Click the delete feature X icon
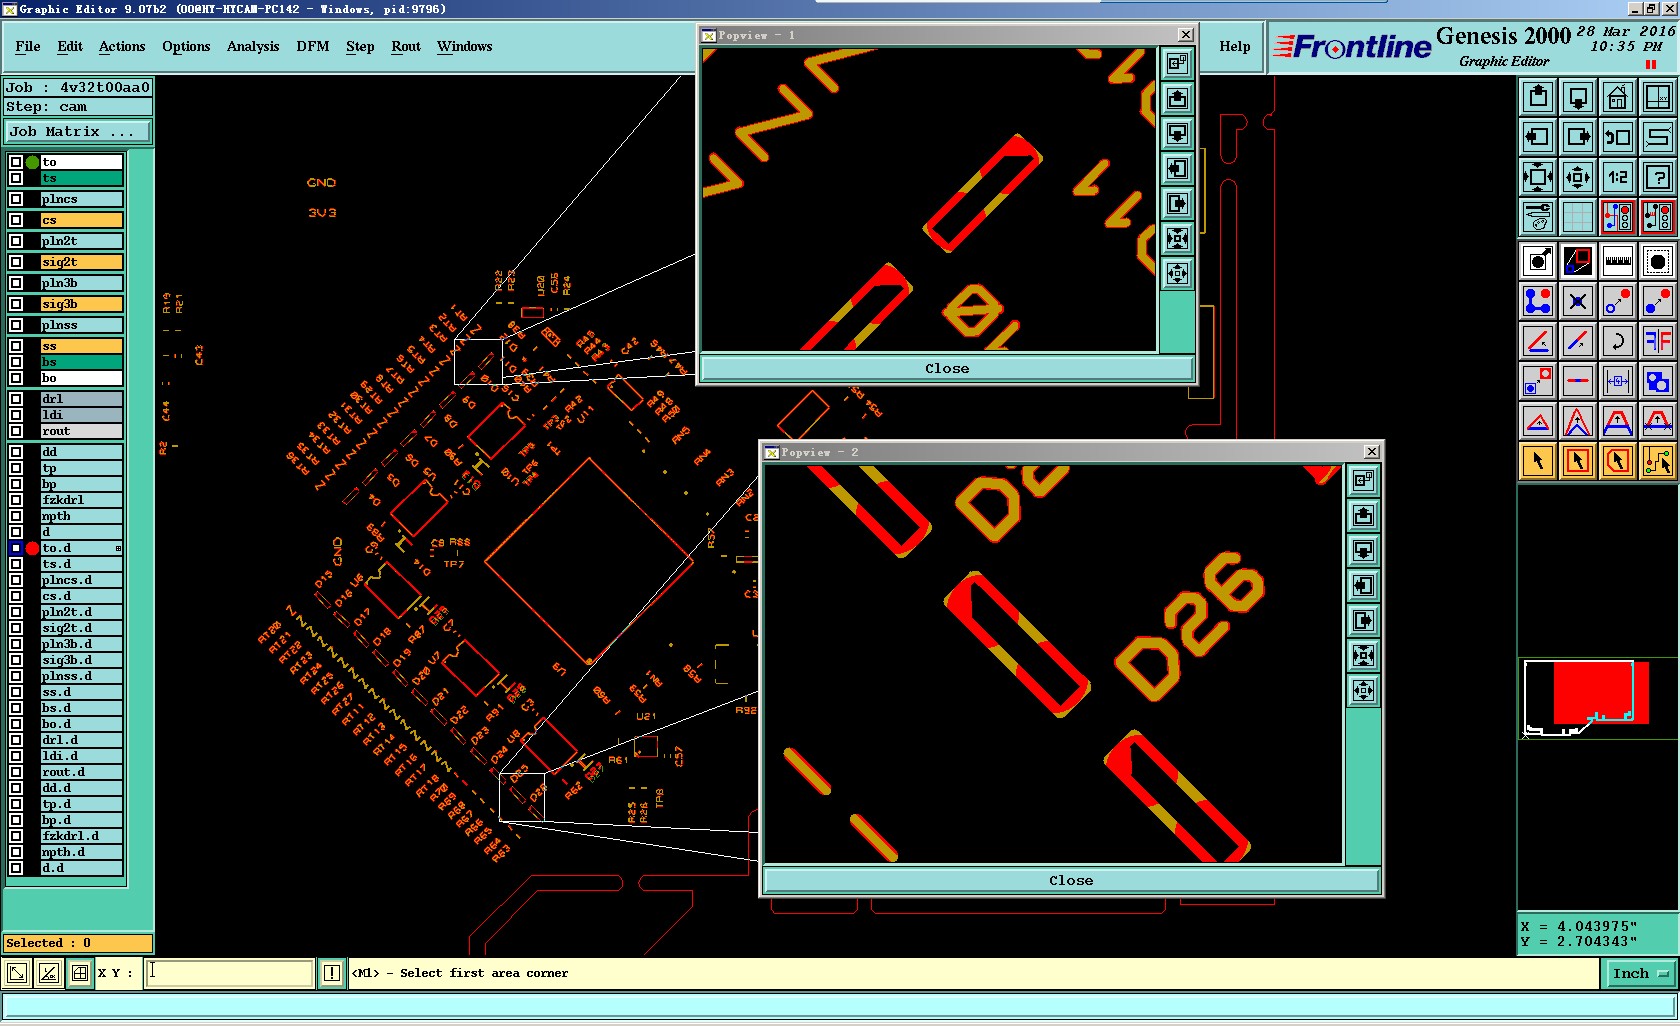 (1578, 301)
